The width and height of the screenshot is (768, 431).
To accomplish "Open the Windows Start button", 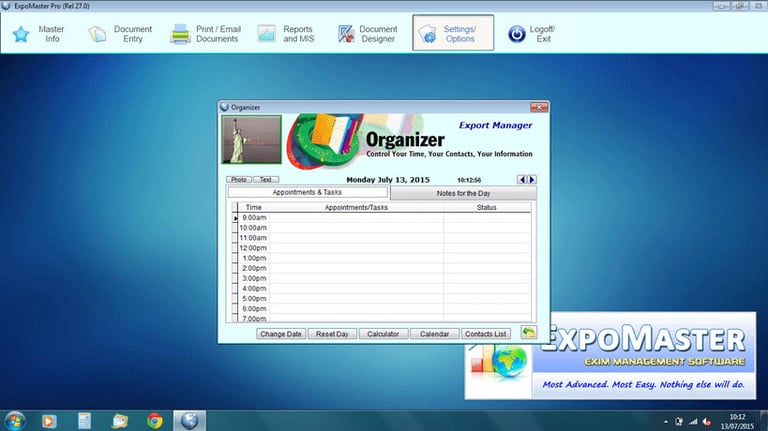I will click(15, 421).
